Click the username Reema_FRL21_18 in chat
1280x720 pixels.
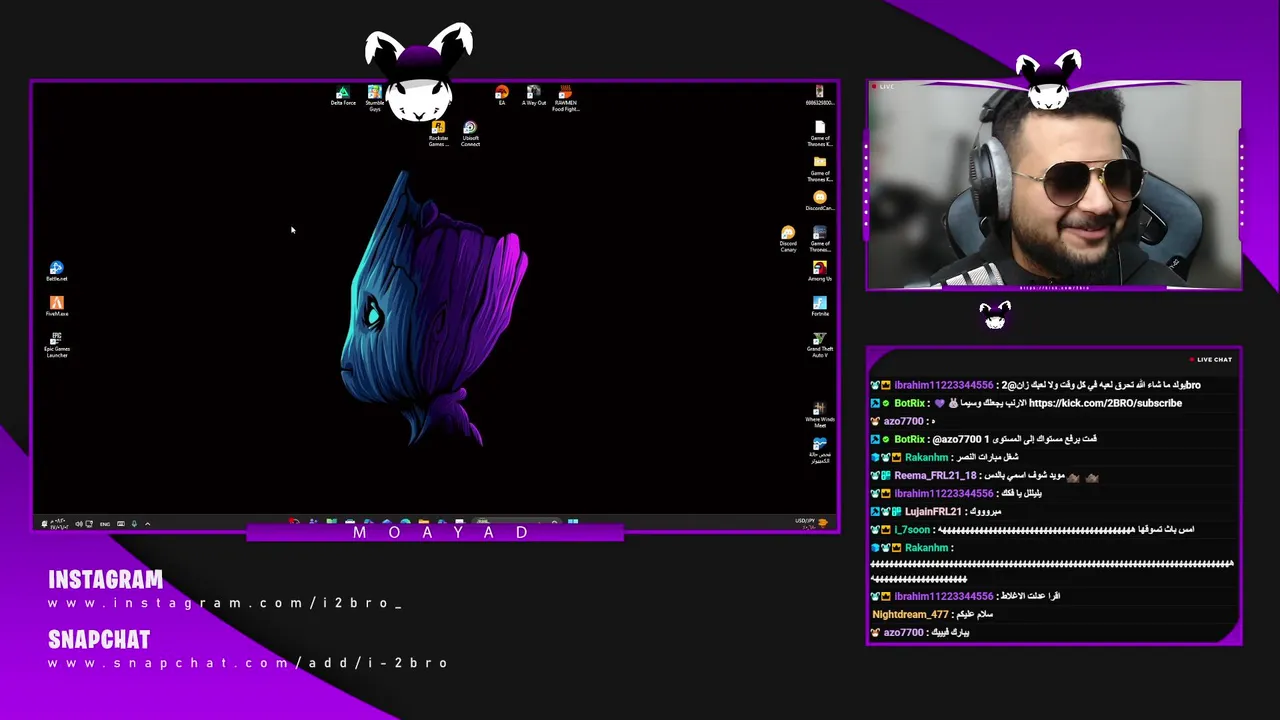pyautogui.click(x=934, y=476)
